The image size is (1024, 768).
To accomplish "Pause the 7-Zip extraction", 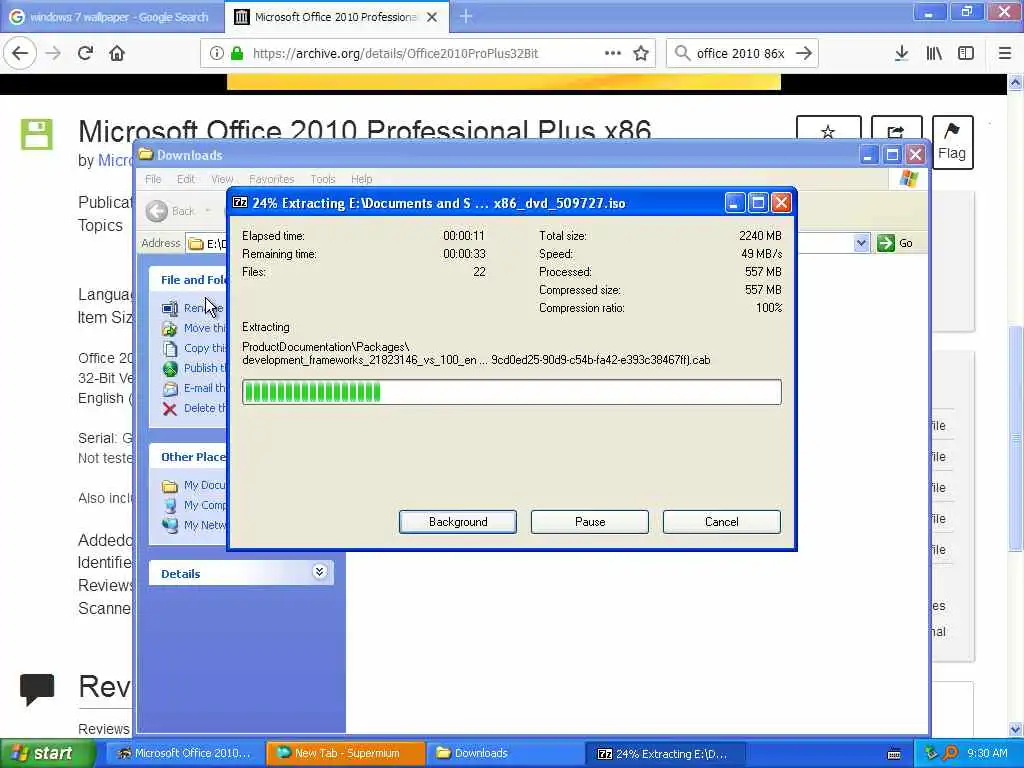I will [x=590, y=522].
